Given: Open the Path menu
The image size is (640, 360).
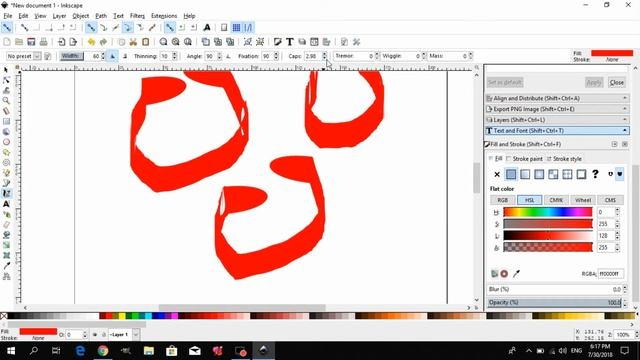Looking at the screenshot, I should pos(101,16).
